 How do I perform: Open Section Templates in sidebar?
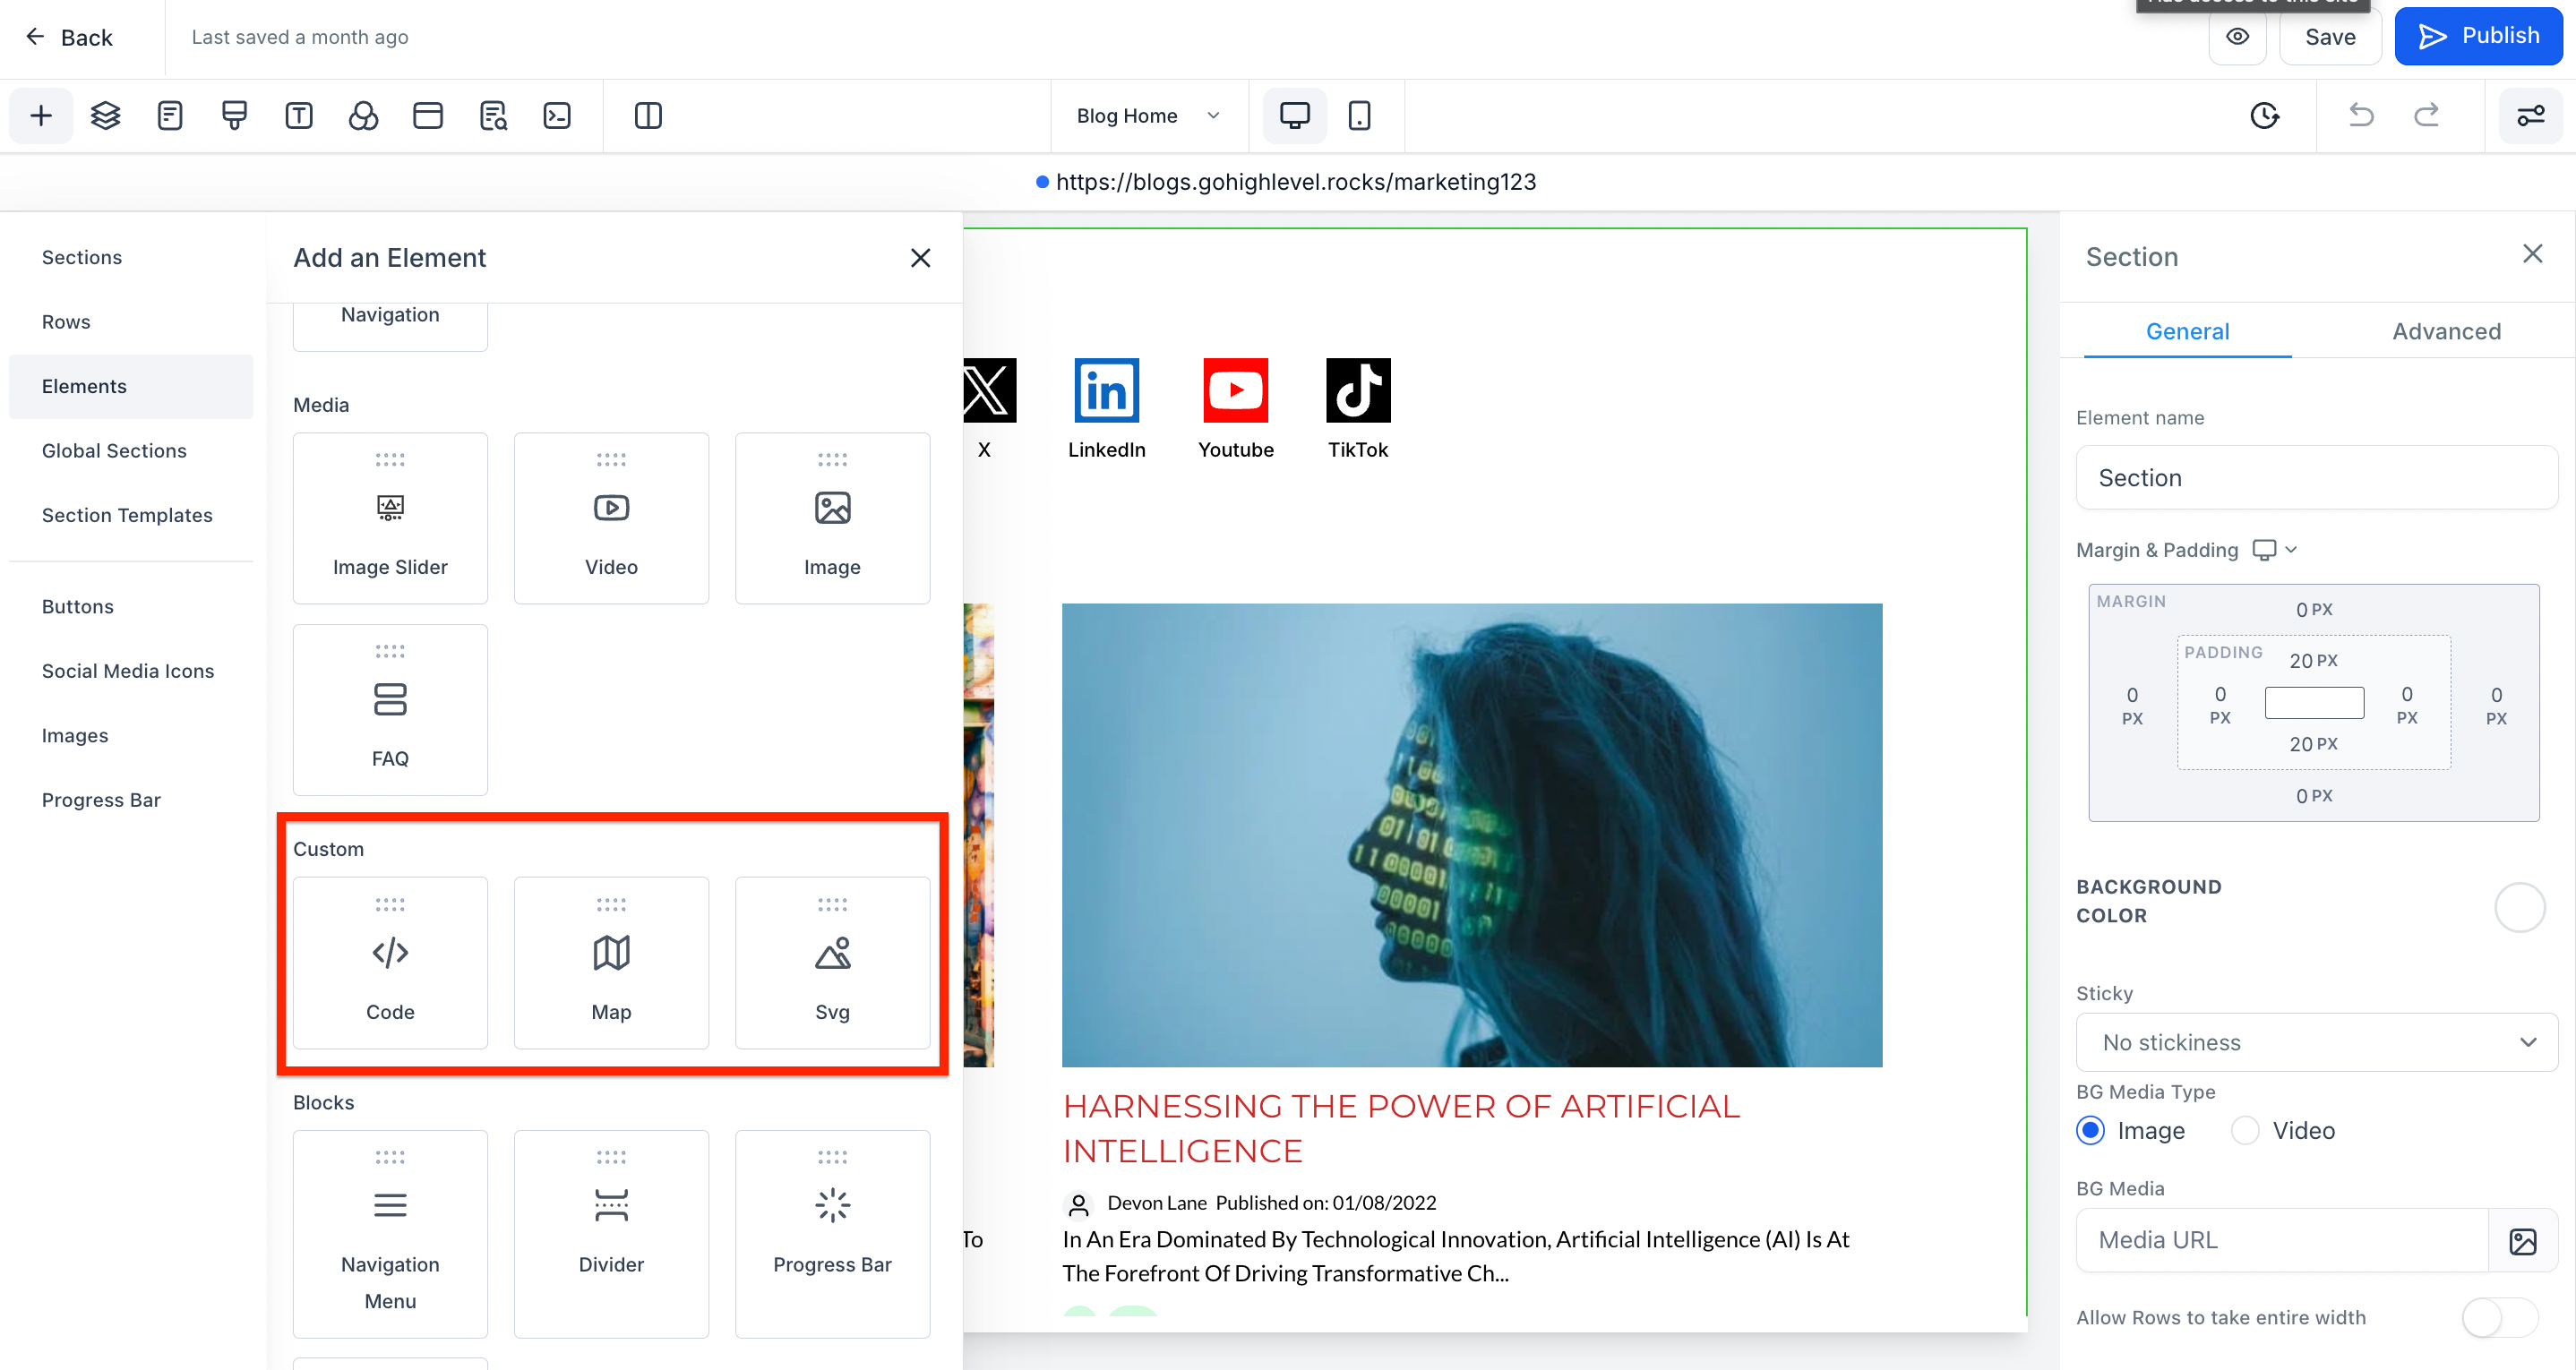[127, 515]
